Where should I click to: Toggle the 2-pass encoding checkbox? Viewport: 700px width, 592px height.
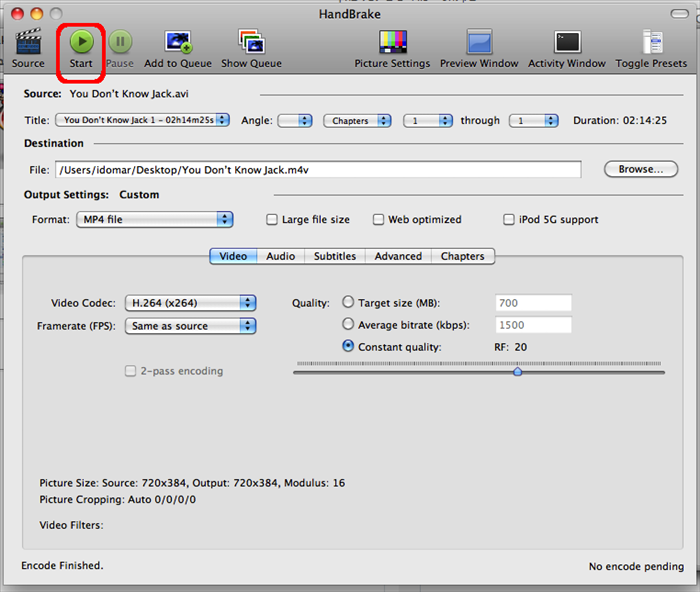click(x=130, y=371)
